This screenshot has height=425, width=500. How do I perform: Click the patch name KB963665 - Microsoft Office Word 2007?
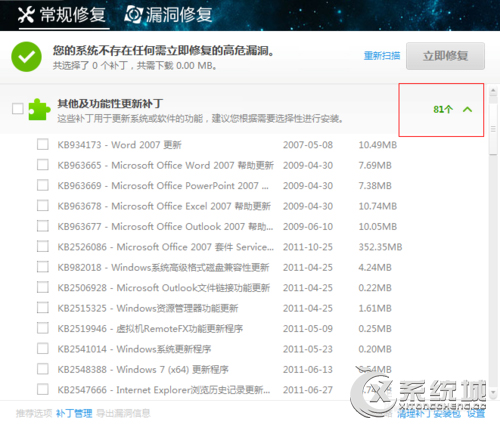(166, 165)
